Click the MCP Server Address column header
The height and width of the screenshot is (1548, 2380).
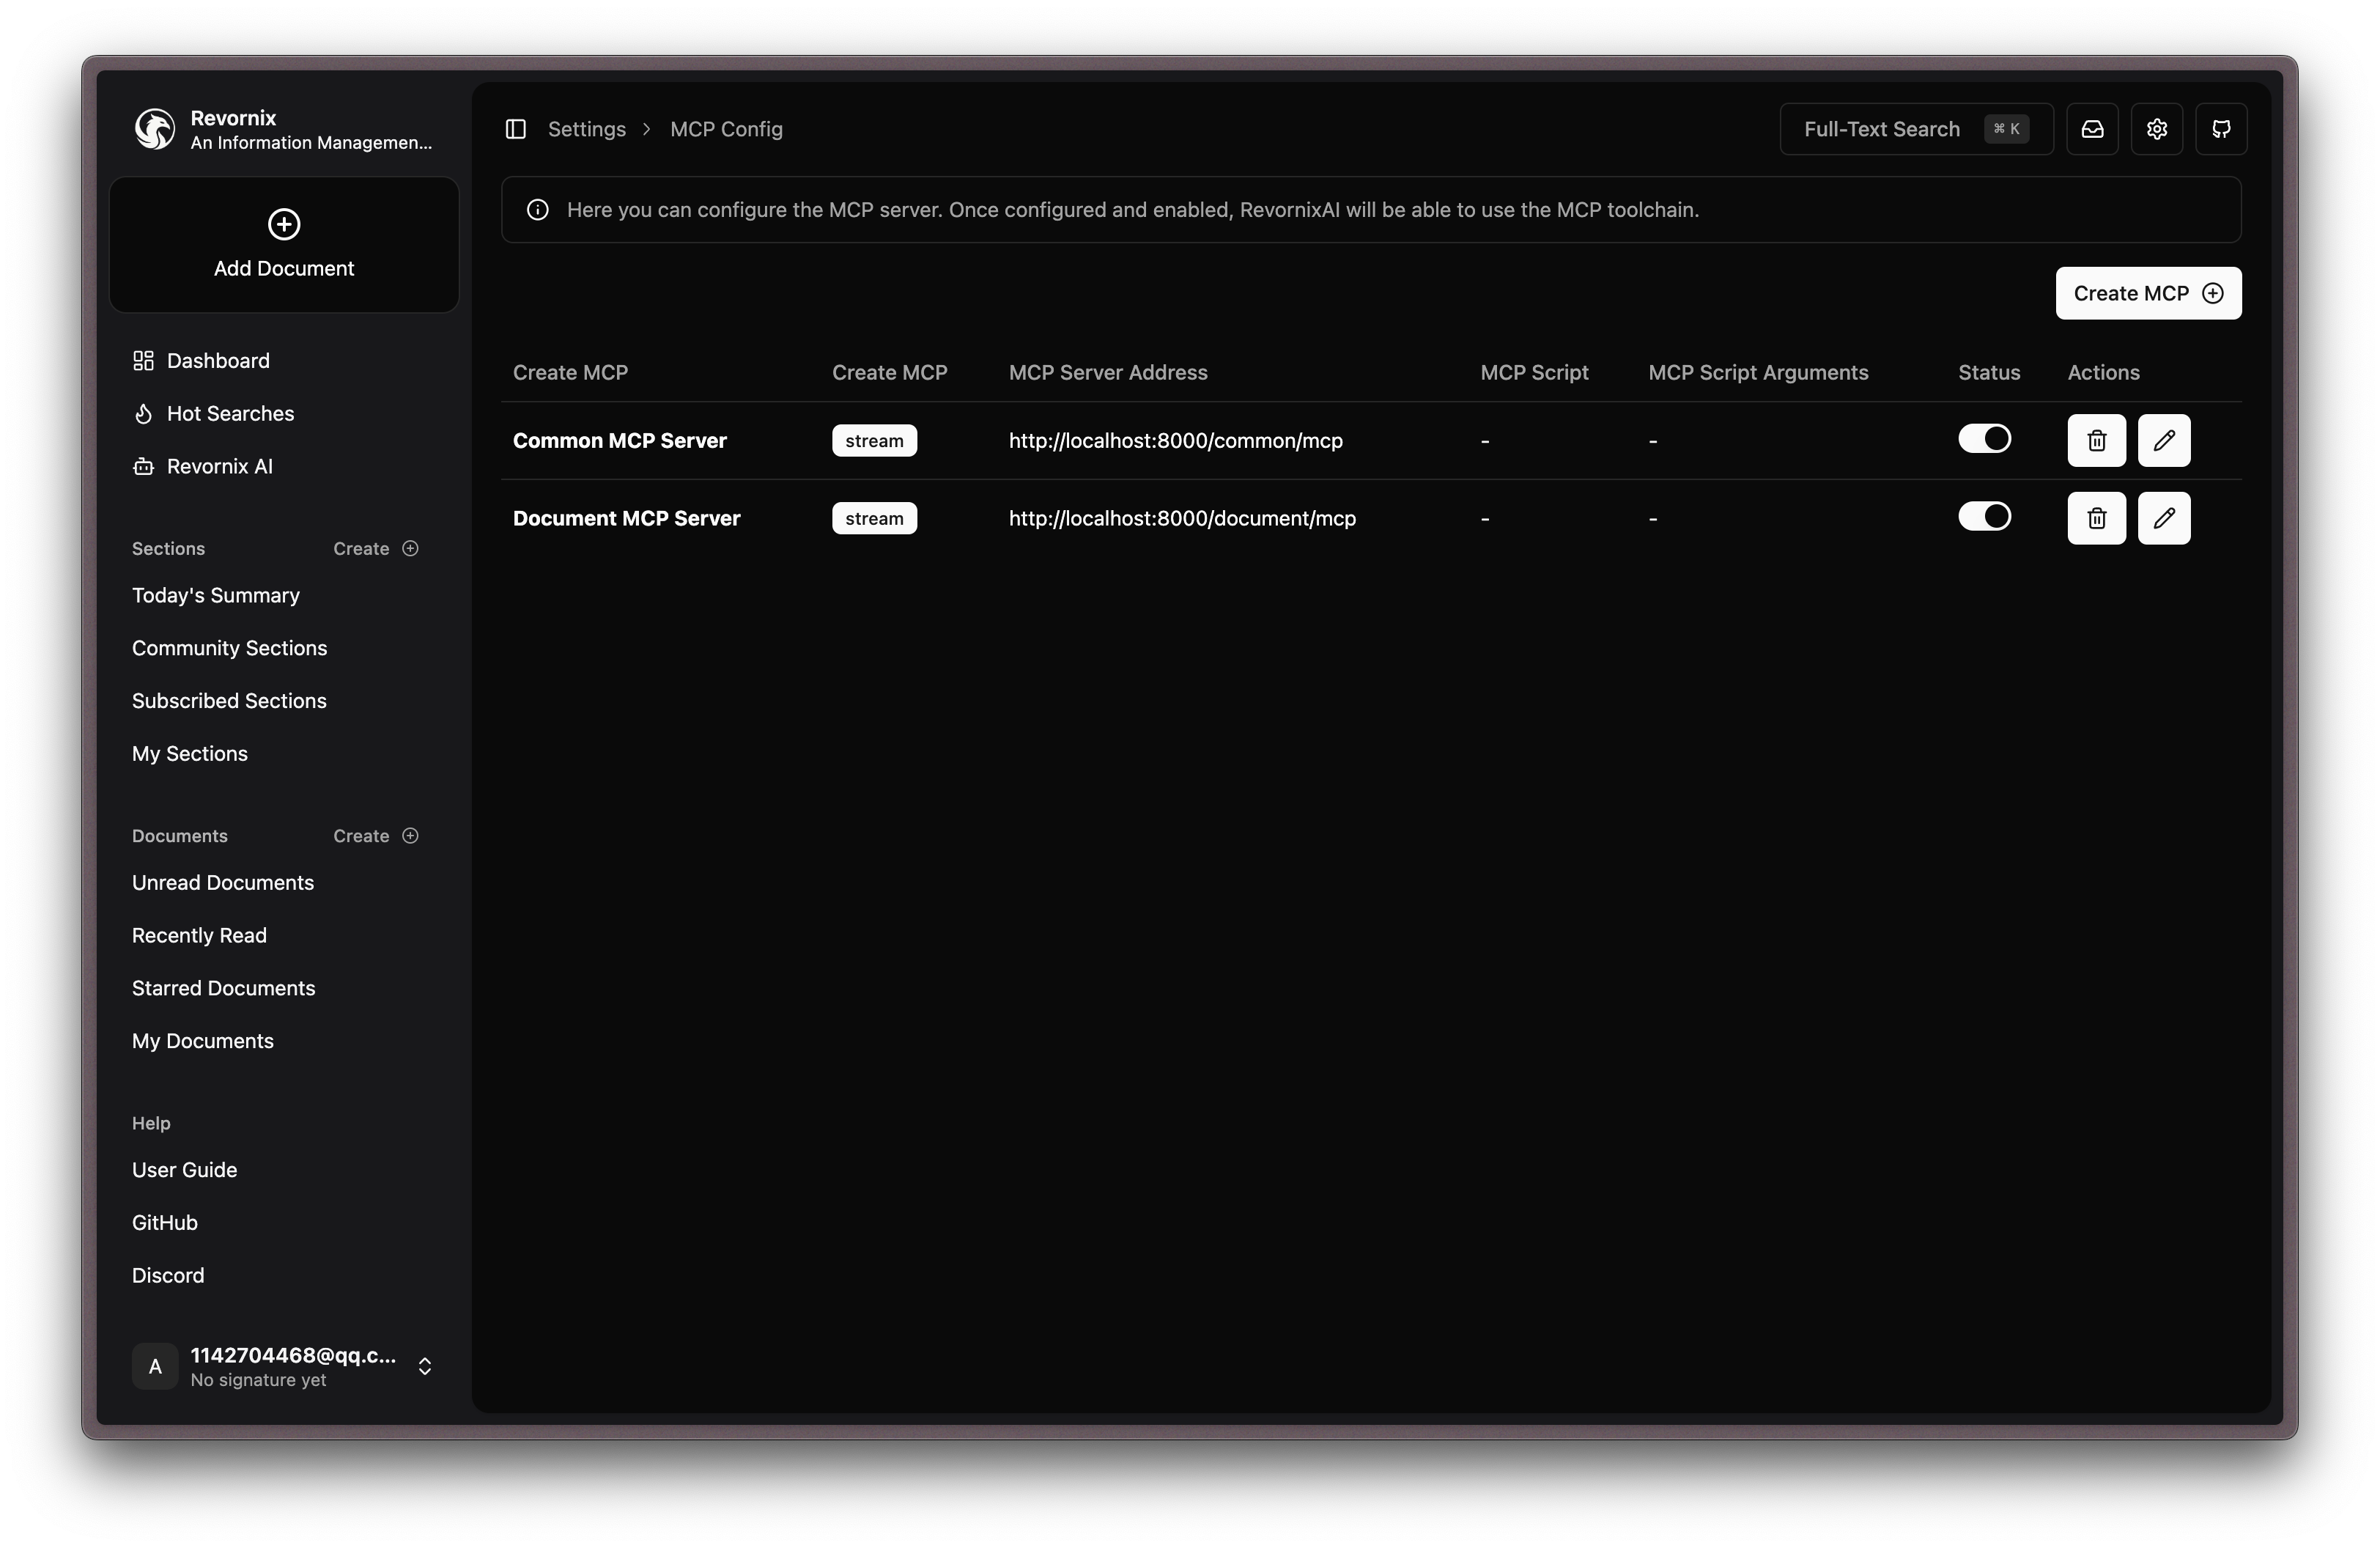1108,373
